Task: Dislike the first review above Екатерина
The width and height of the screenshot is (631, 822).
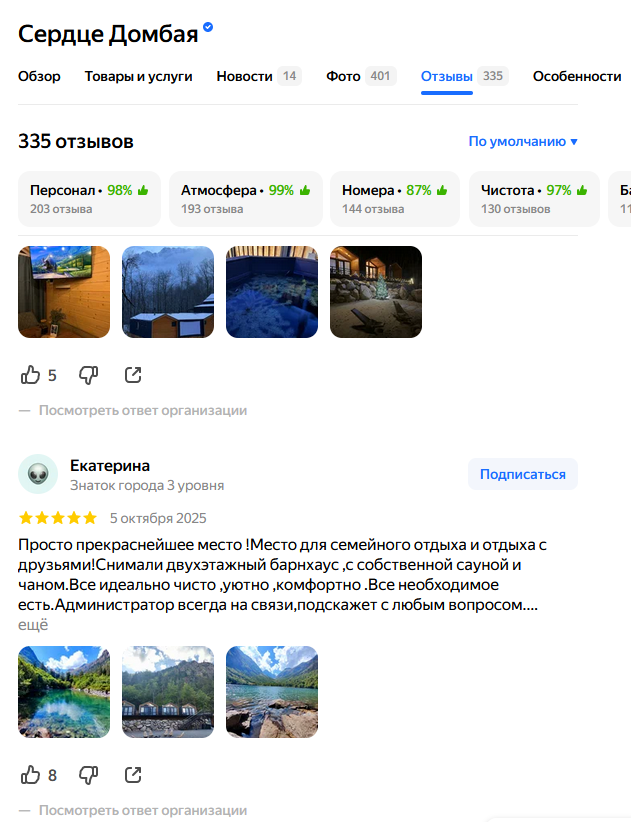Action: [x=88, y=375]
